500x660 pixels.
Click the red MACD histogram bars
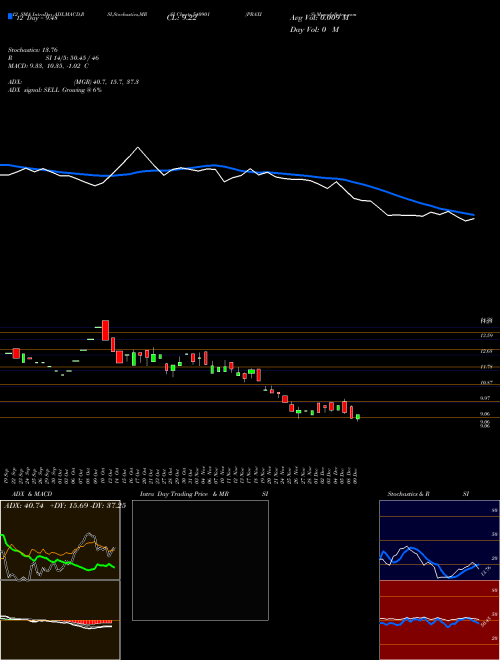(x=86, y=621)
